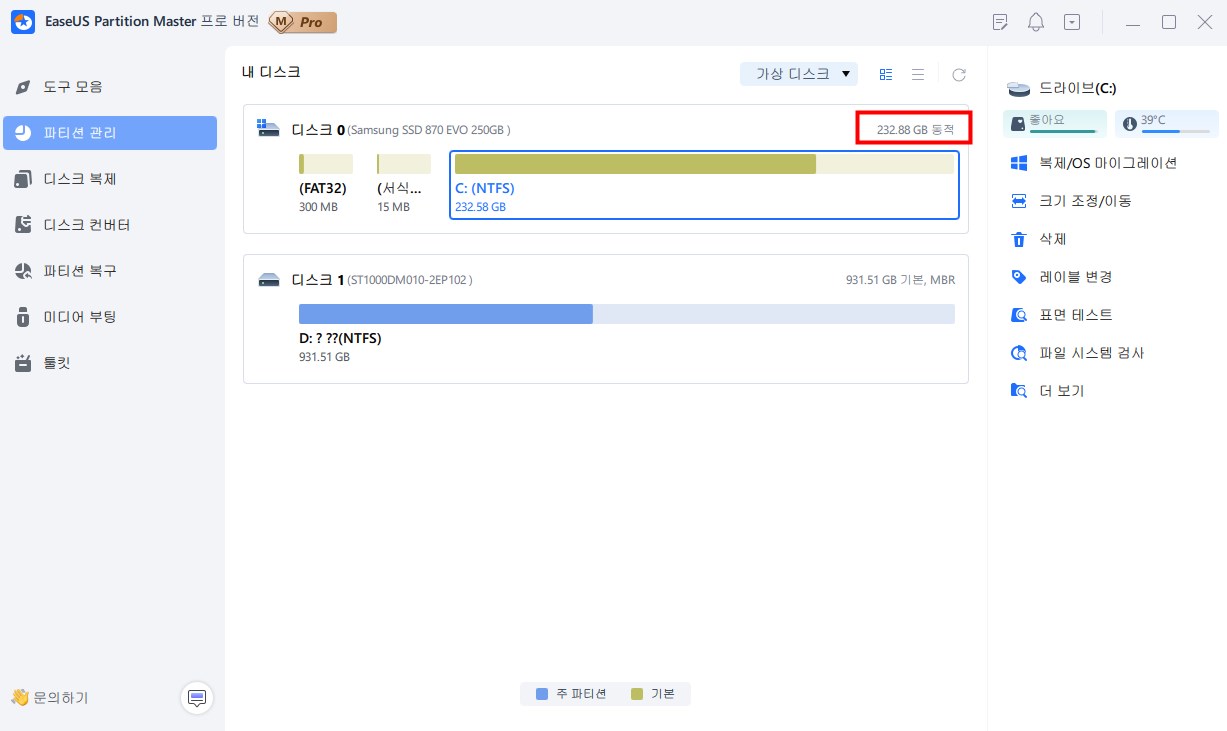Click the 디스크 1 ST1000DM010 header
This screenshot has width=1227, height=731.
[382, 280]
